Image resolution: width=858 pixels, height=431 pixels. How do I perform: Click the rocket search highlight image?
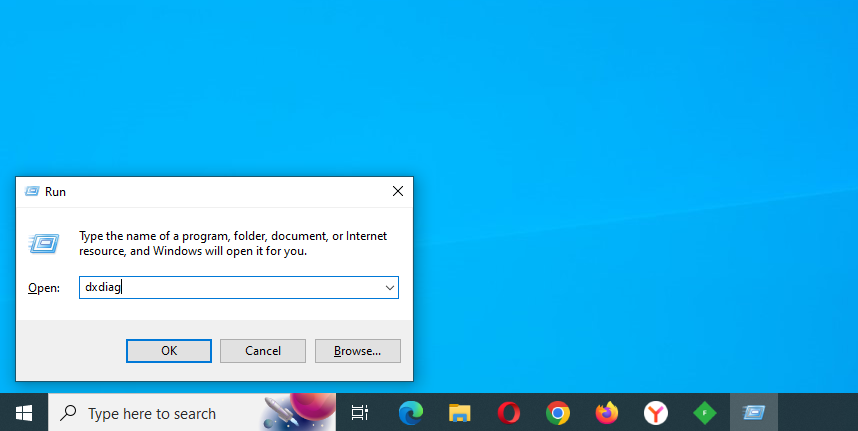point(299,412)
